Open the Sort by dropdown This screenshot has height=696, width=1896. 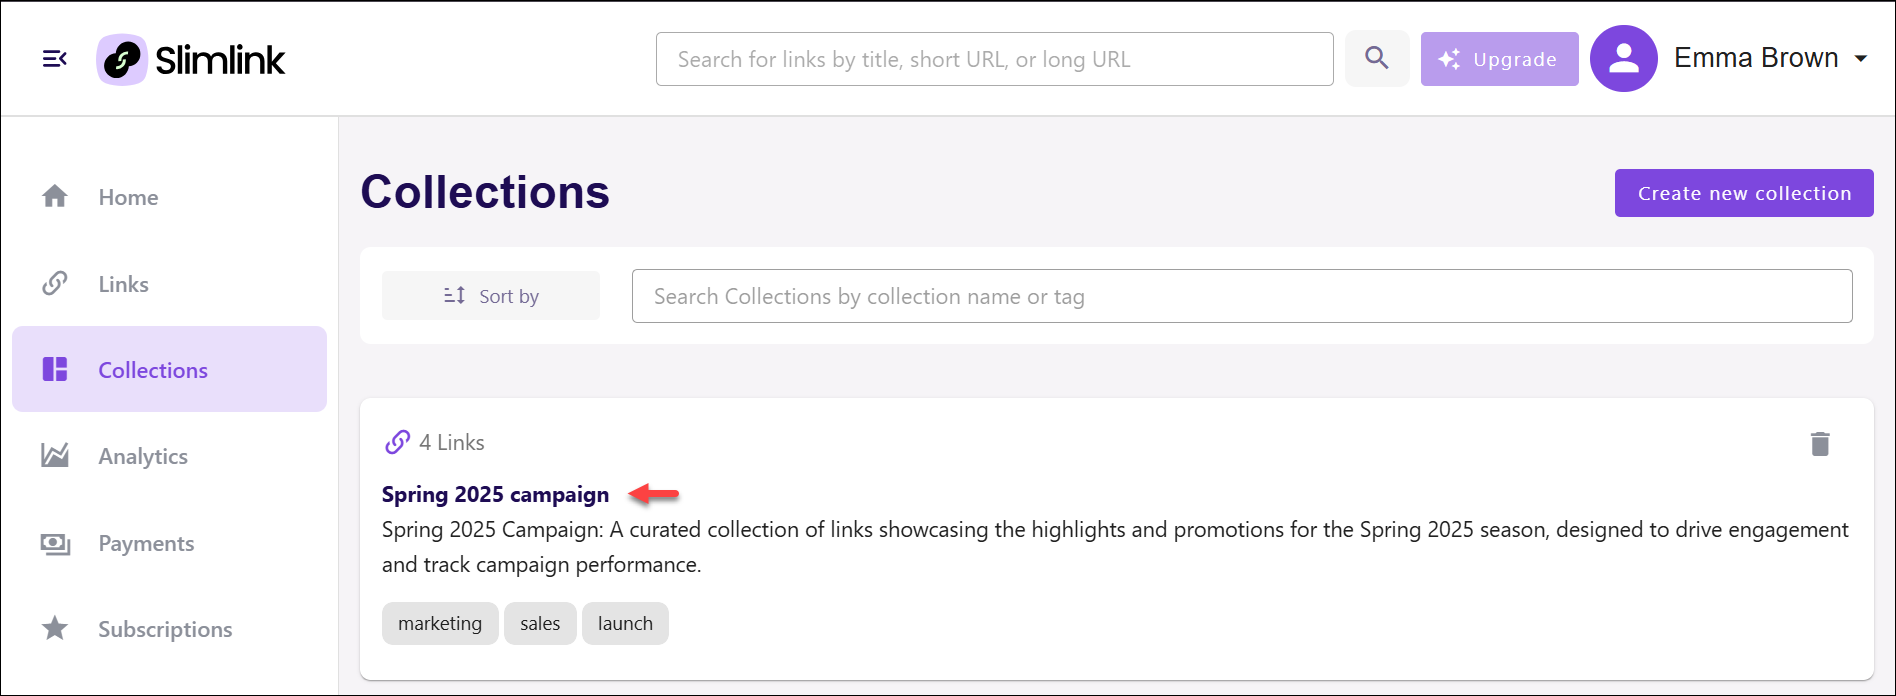point(491,295)
